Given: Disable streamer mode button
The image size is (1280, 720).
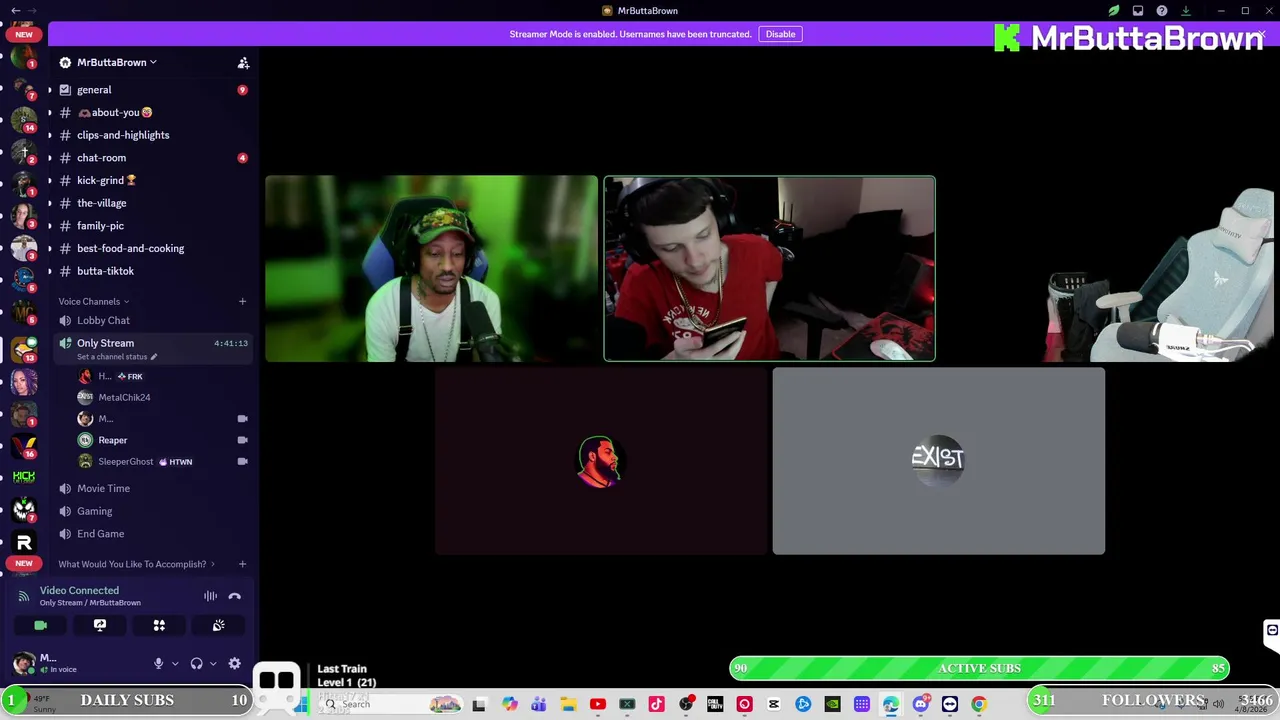Looking at the screenshot, I should [780, 34].
